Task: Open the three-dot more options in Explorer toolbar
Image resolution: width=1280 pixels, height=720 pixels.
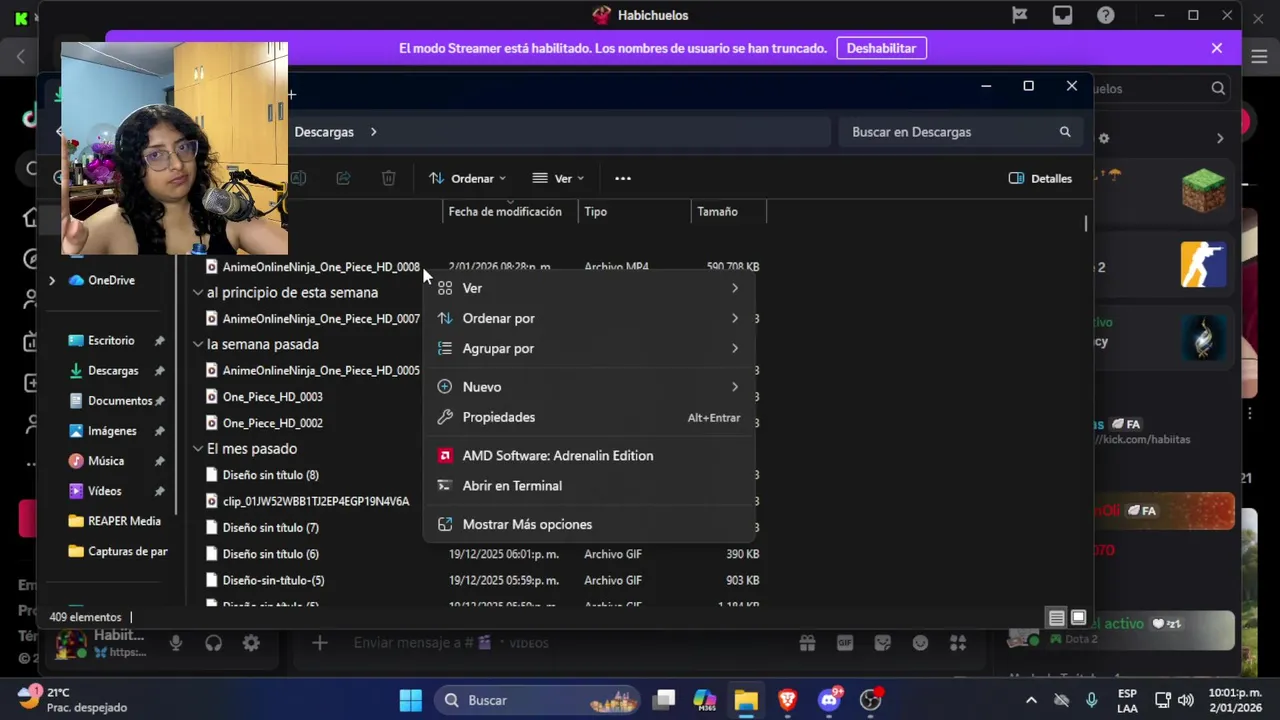Action: pos(623,178)
